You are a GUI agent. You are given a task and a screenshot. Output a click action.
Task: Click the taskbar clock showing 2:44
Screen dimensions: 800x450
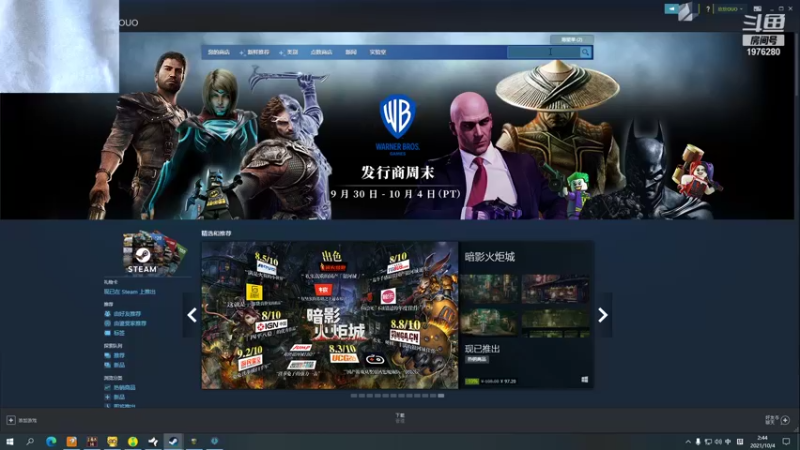coord(763,442)
